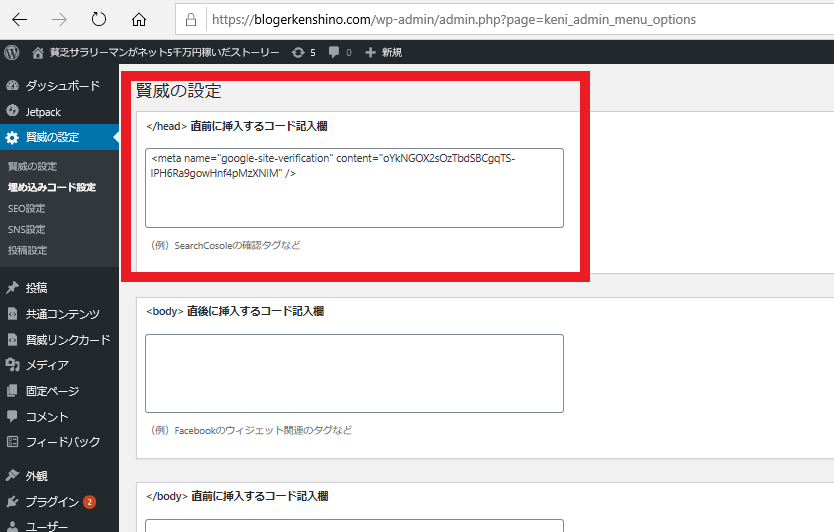Open 埋め込みコード設定 submenu link

point(52,187)
